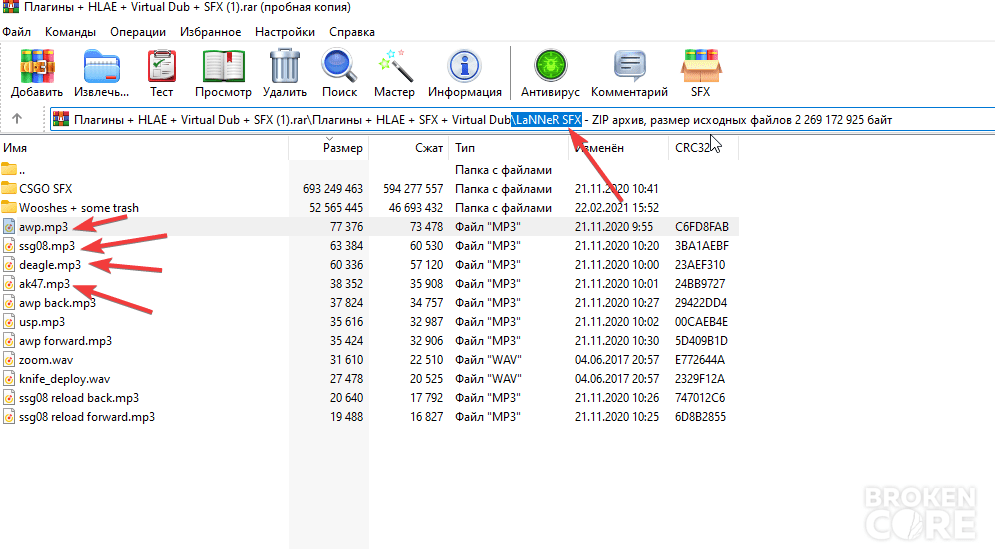Click the archive path address field
Viewport: 995px width, 549px height.
pyautogui.click(x=522, y=119)
